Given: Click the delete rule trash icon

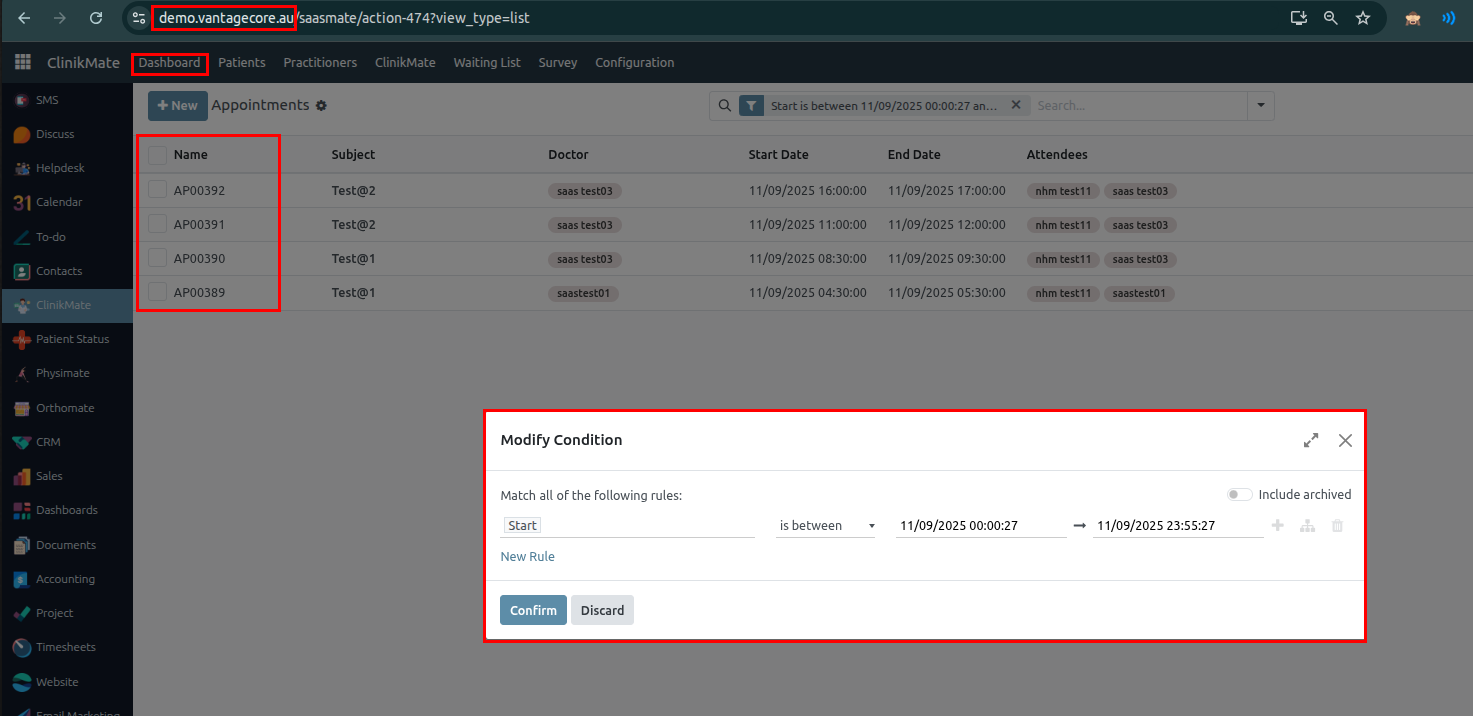Looking at the screenshot, I should [1337, 526].
